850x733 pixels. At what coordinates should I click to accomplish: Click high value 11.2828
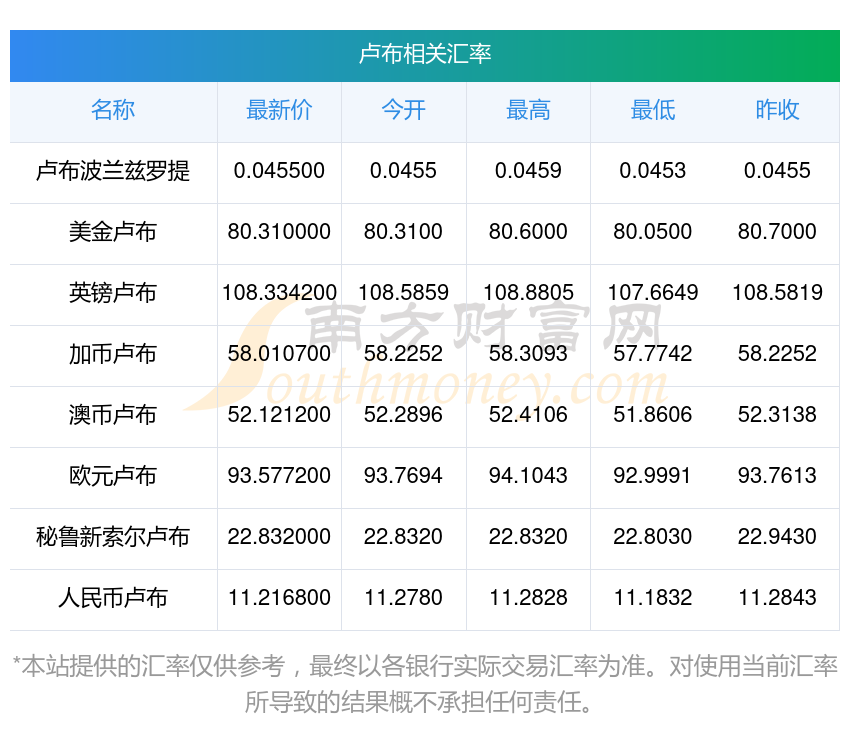click(x=528, y=598)
